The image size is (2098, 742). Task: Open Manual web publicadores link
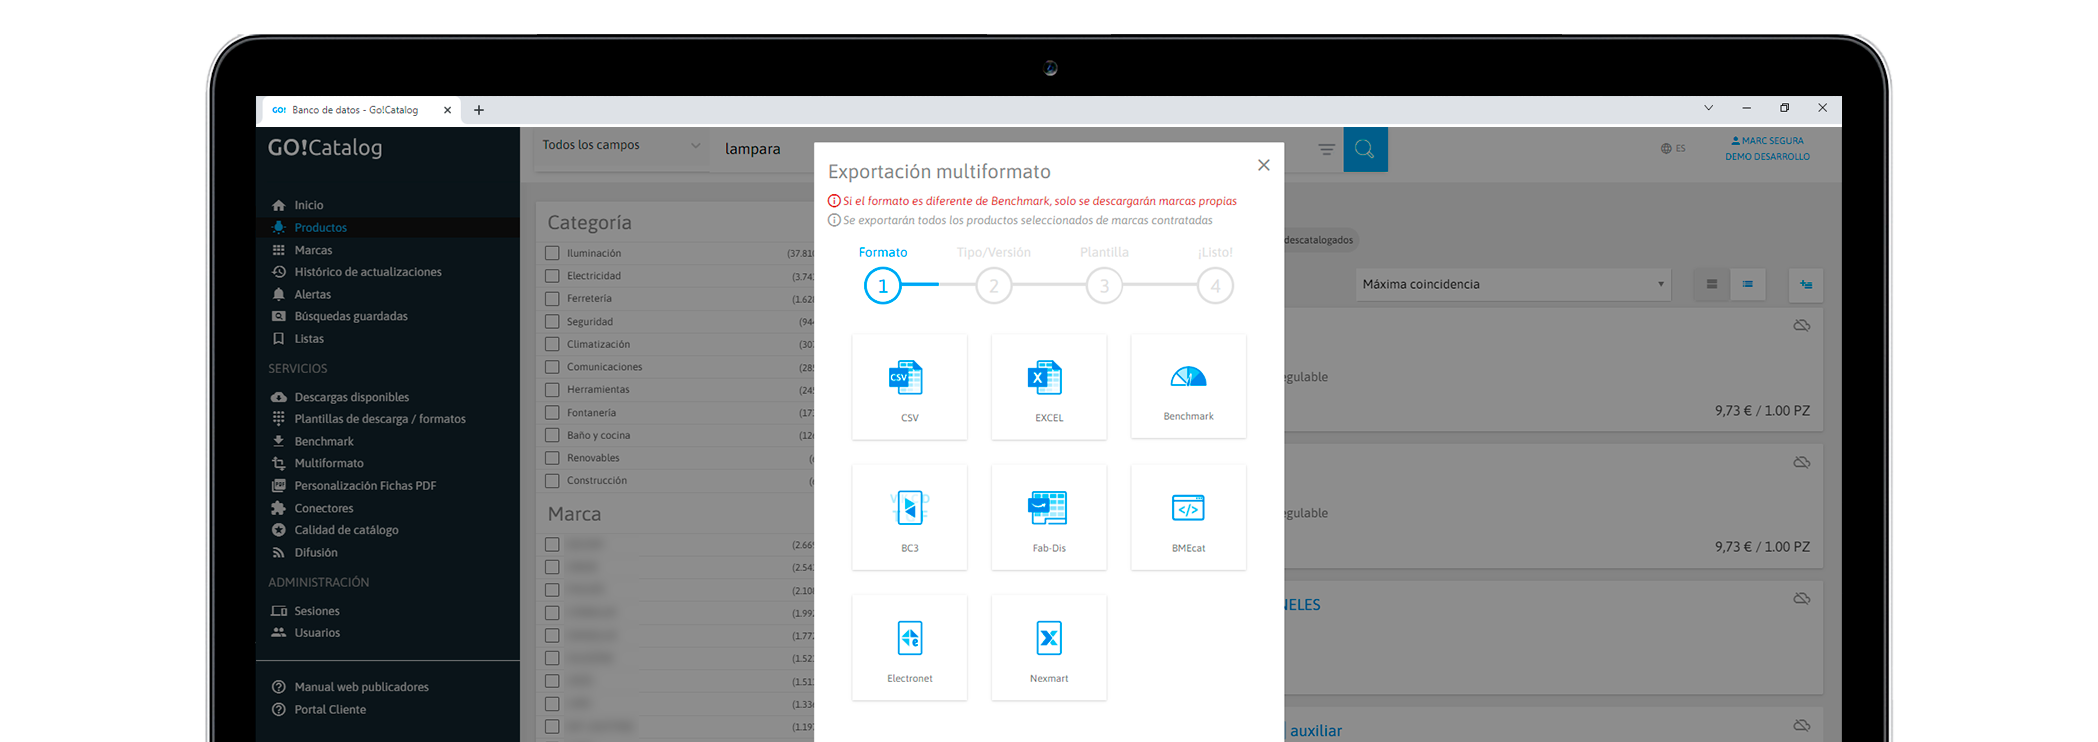click(x=361, y=687)
